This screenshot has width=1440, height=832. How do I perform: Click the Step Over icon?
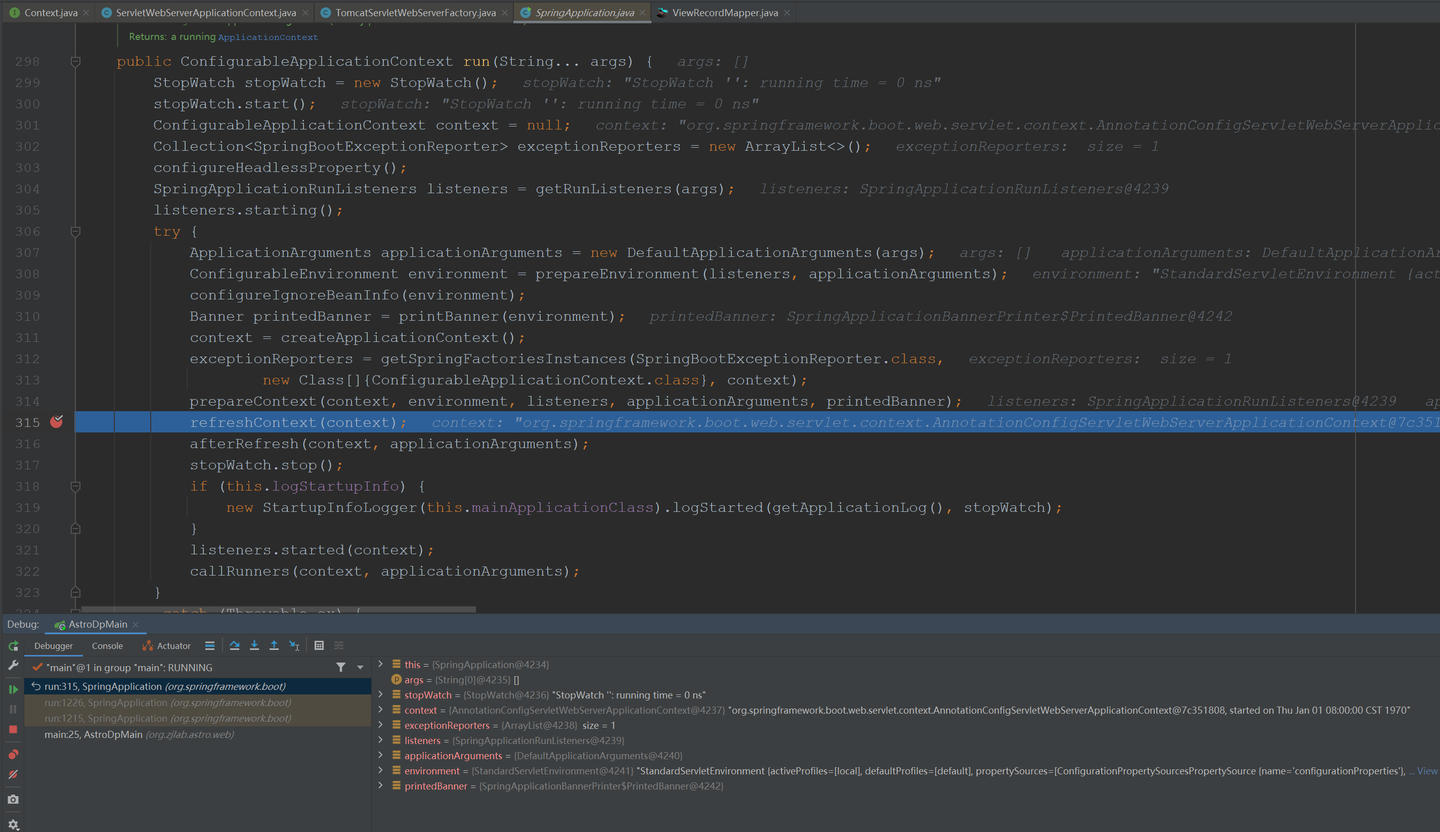[x=234, y=646]
